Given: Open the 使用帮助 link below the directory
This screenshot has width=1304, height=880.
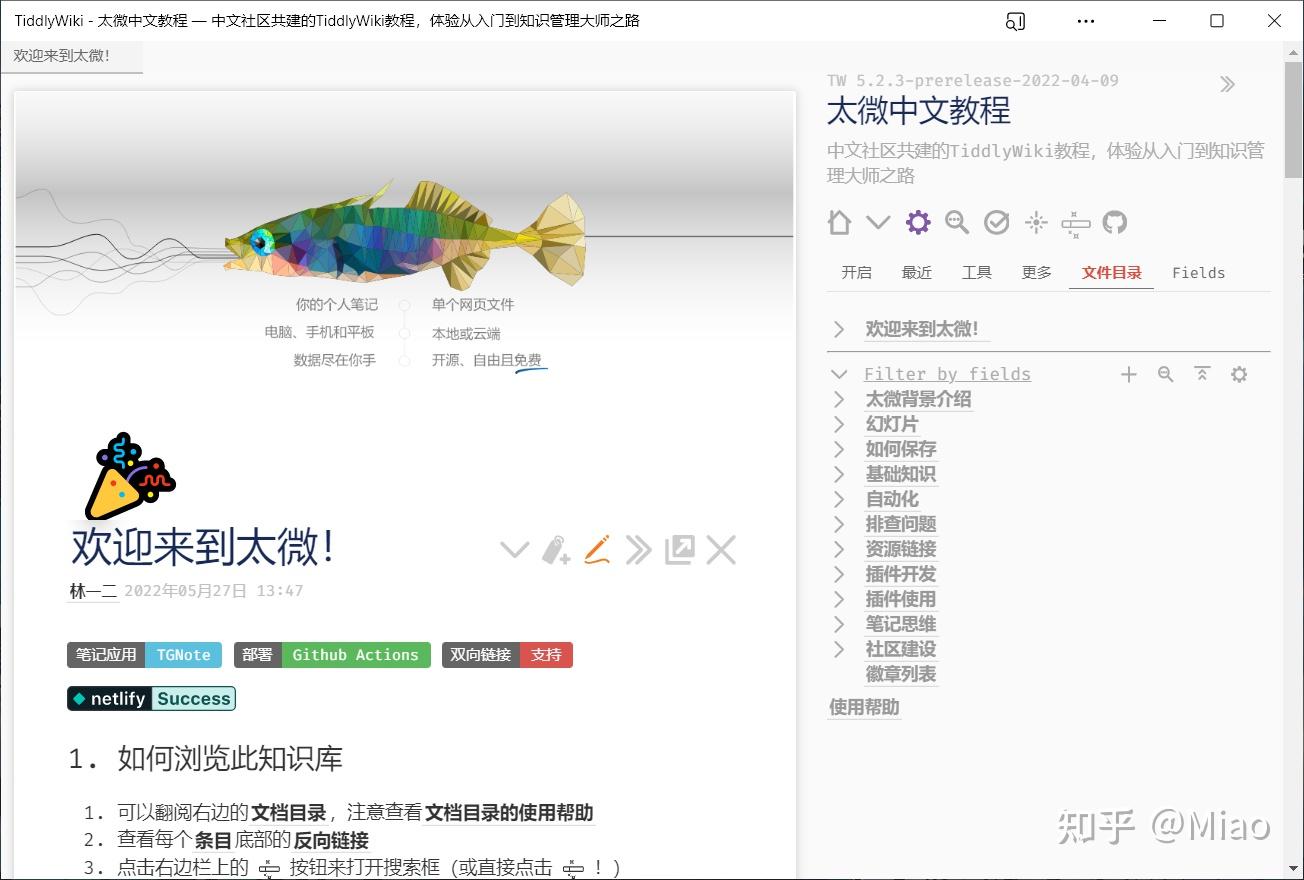Looking at the screenshot, I should click(x=863, y=707).
